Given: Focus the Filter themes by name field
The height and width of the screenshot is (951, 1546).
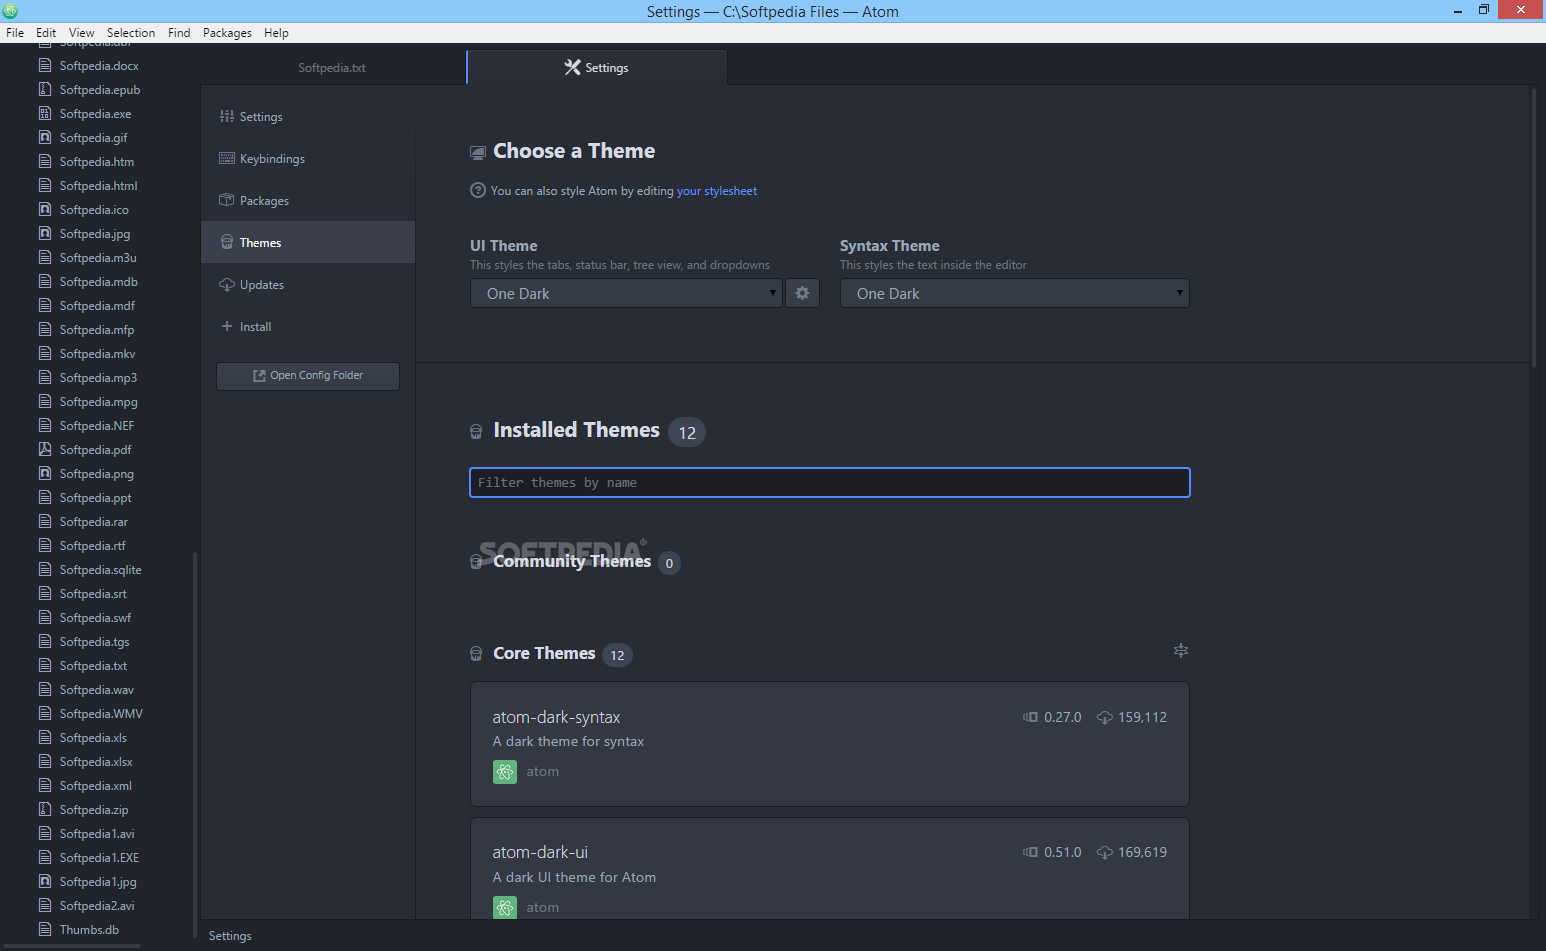Looking at the screenshot, I should click(830, 483).
